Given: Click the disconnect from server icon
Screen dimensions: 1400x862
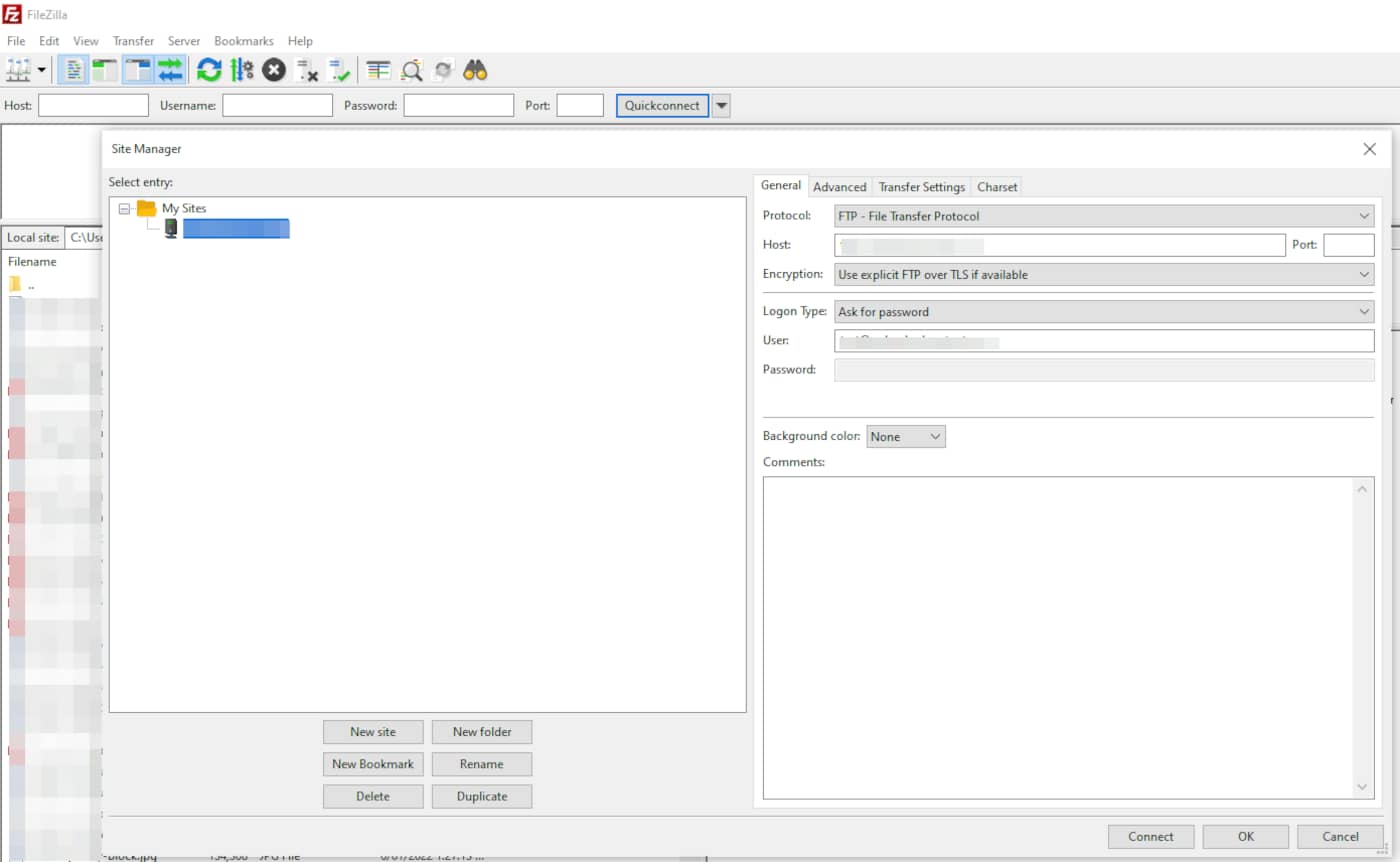Looking at the screenshot, I should click(x=307, y=70).
